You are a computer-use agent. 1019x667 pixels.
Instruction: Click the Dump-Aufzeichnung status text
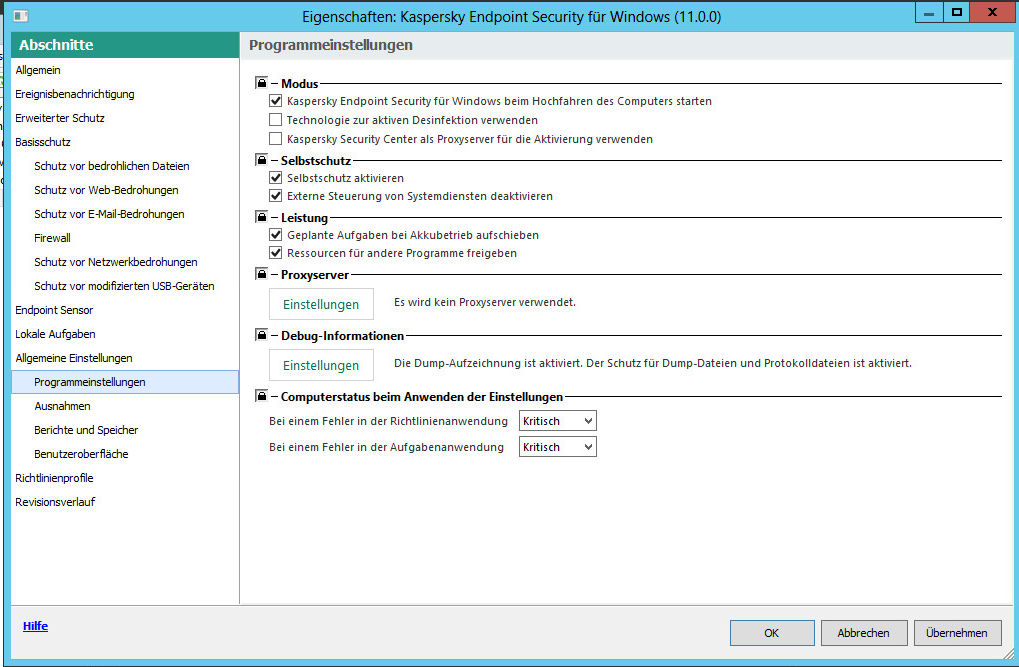(x=652, y=363)
